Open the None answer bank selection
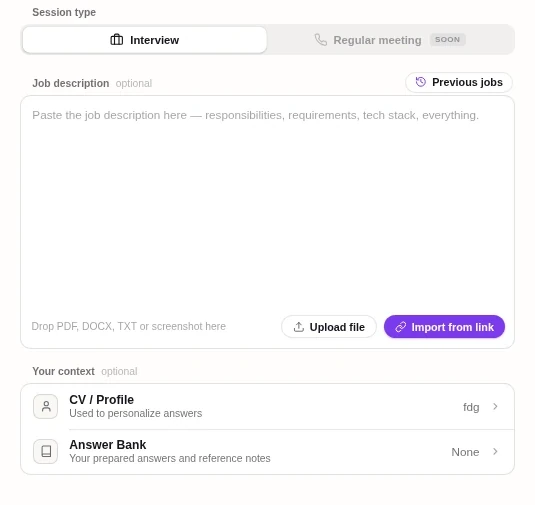The image size is (535, 505). (x=465, y=452)
